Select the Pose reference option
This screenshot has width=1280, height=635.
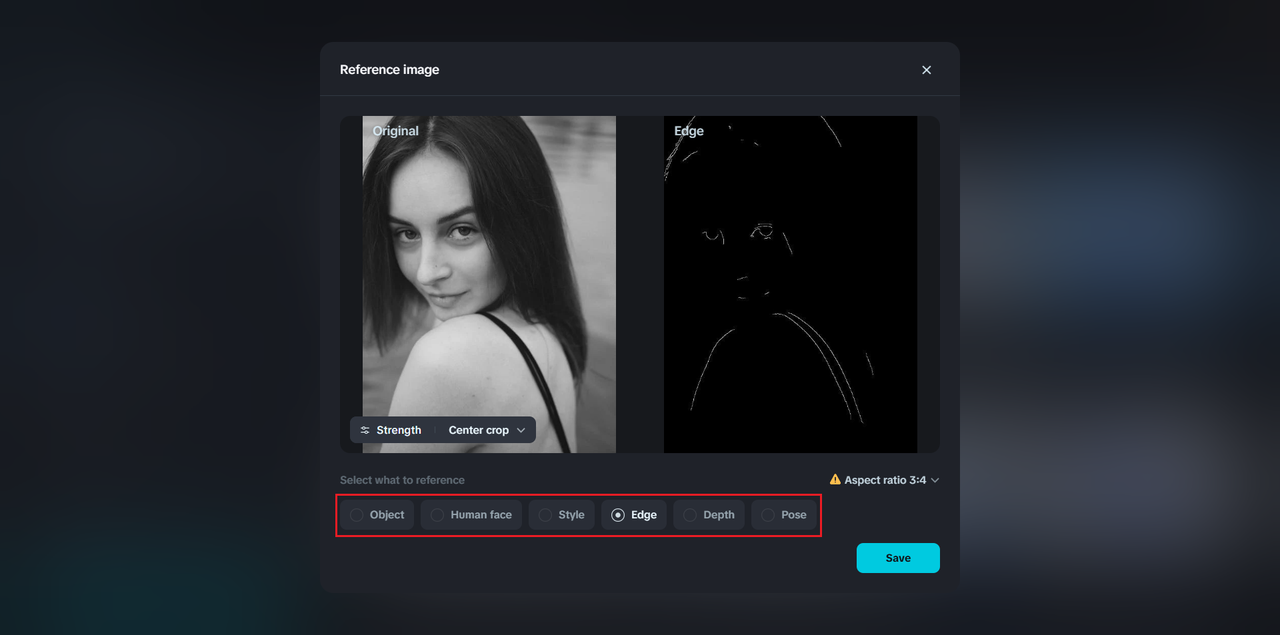click(783, 515)
